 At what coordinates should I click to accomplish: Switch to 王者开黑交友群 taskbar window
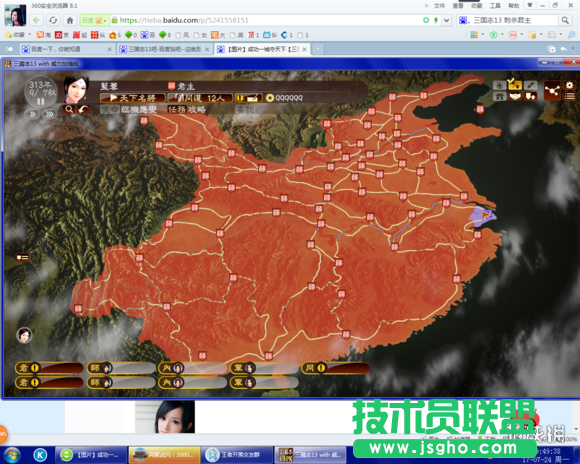236,455
